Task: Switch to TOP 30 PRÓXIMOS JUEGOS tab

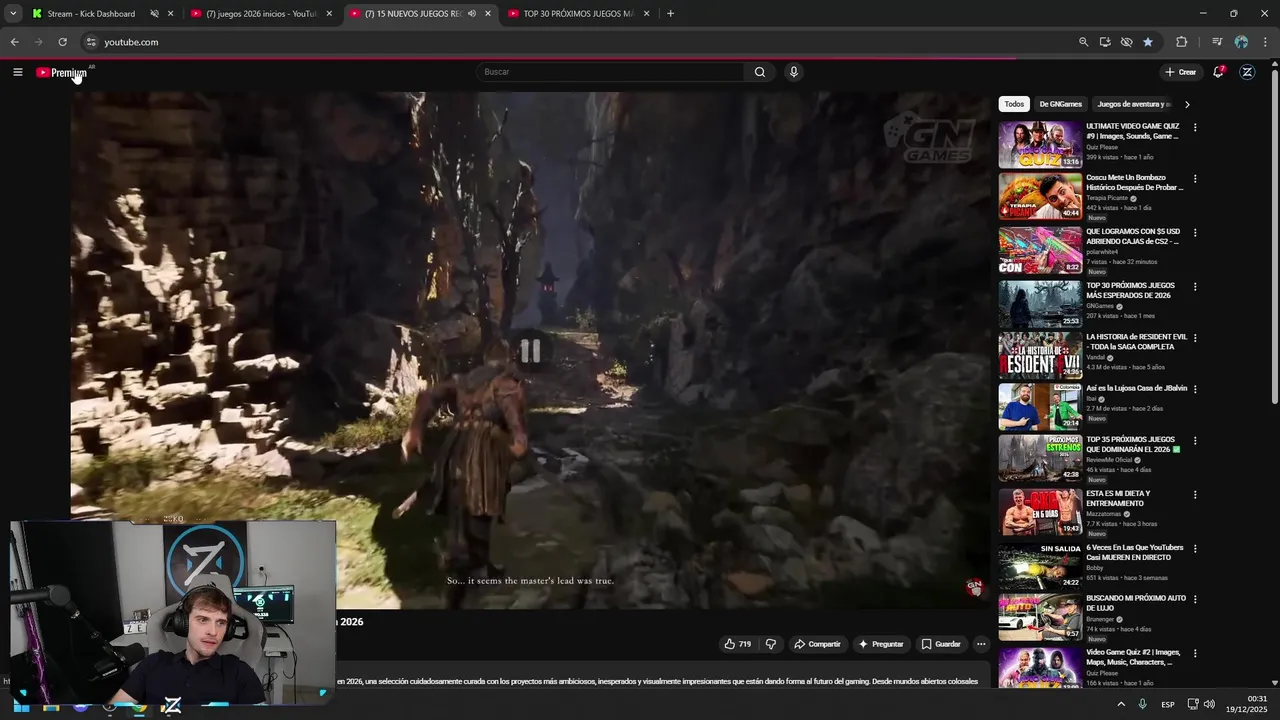Action: [578, 14]
